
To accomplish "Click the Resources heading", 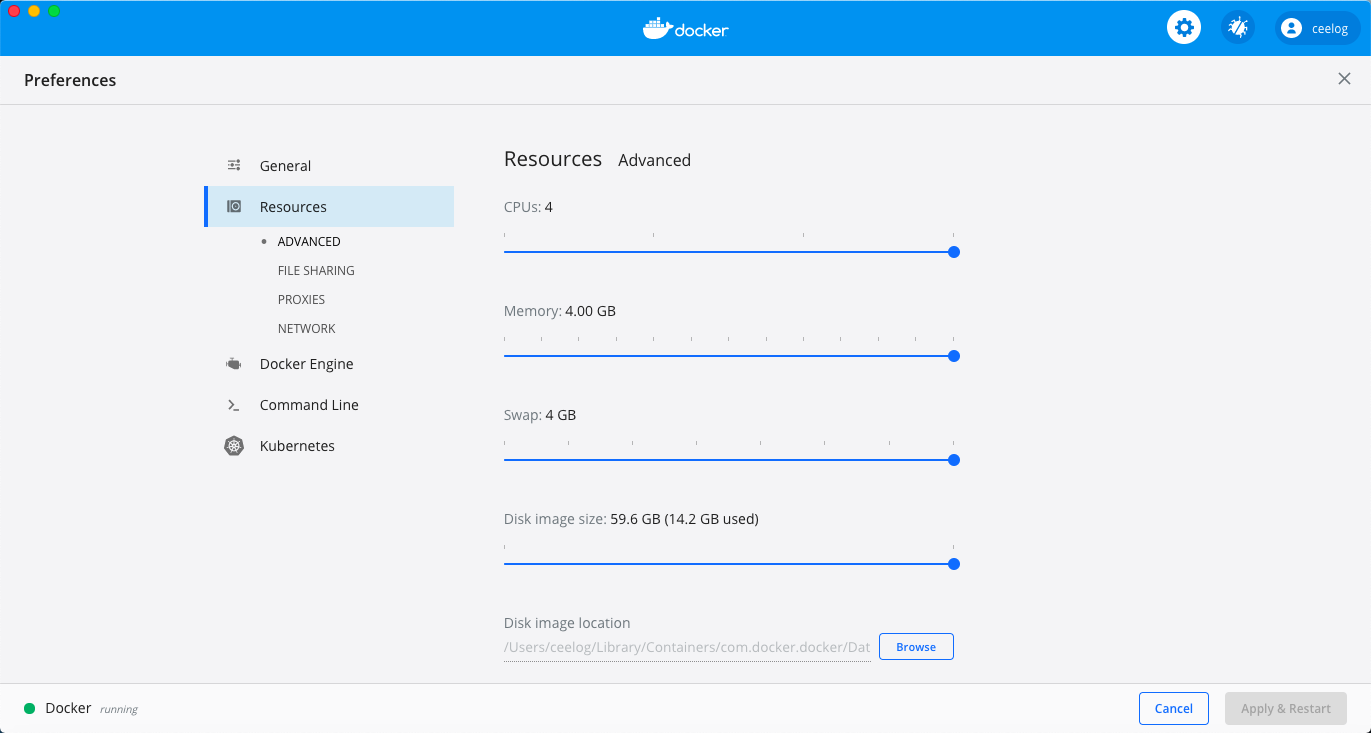I will pos(553,159).
